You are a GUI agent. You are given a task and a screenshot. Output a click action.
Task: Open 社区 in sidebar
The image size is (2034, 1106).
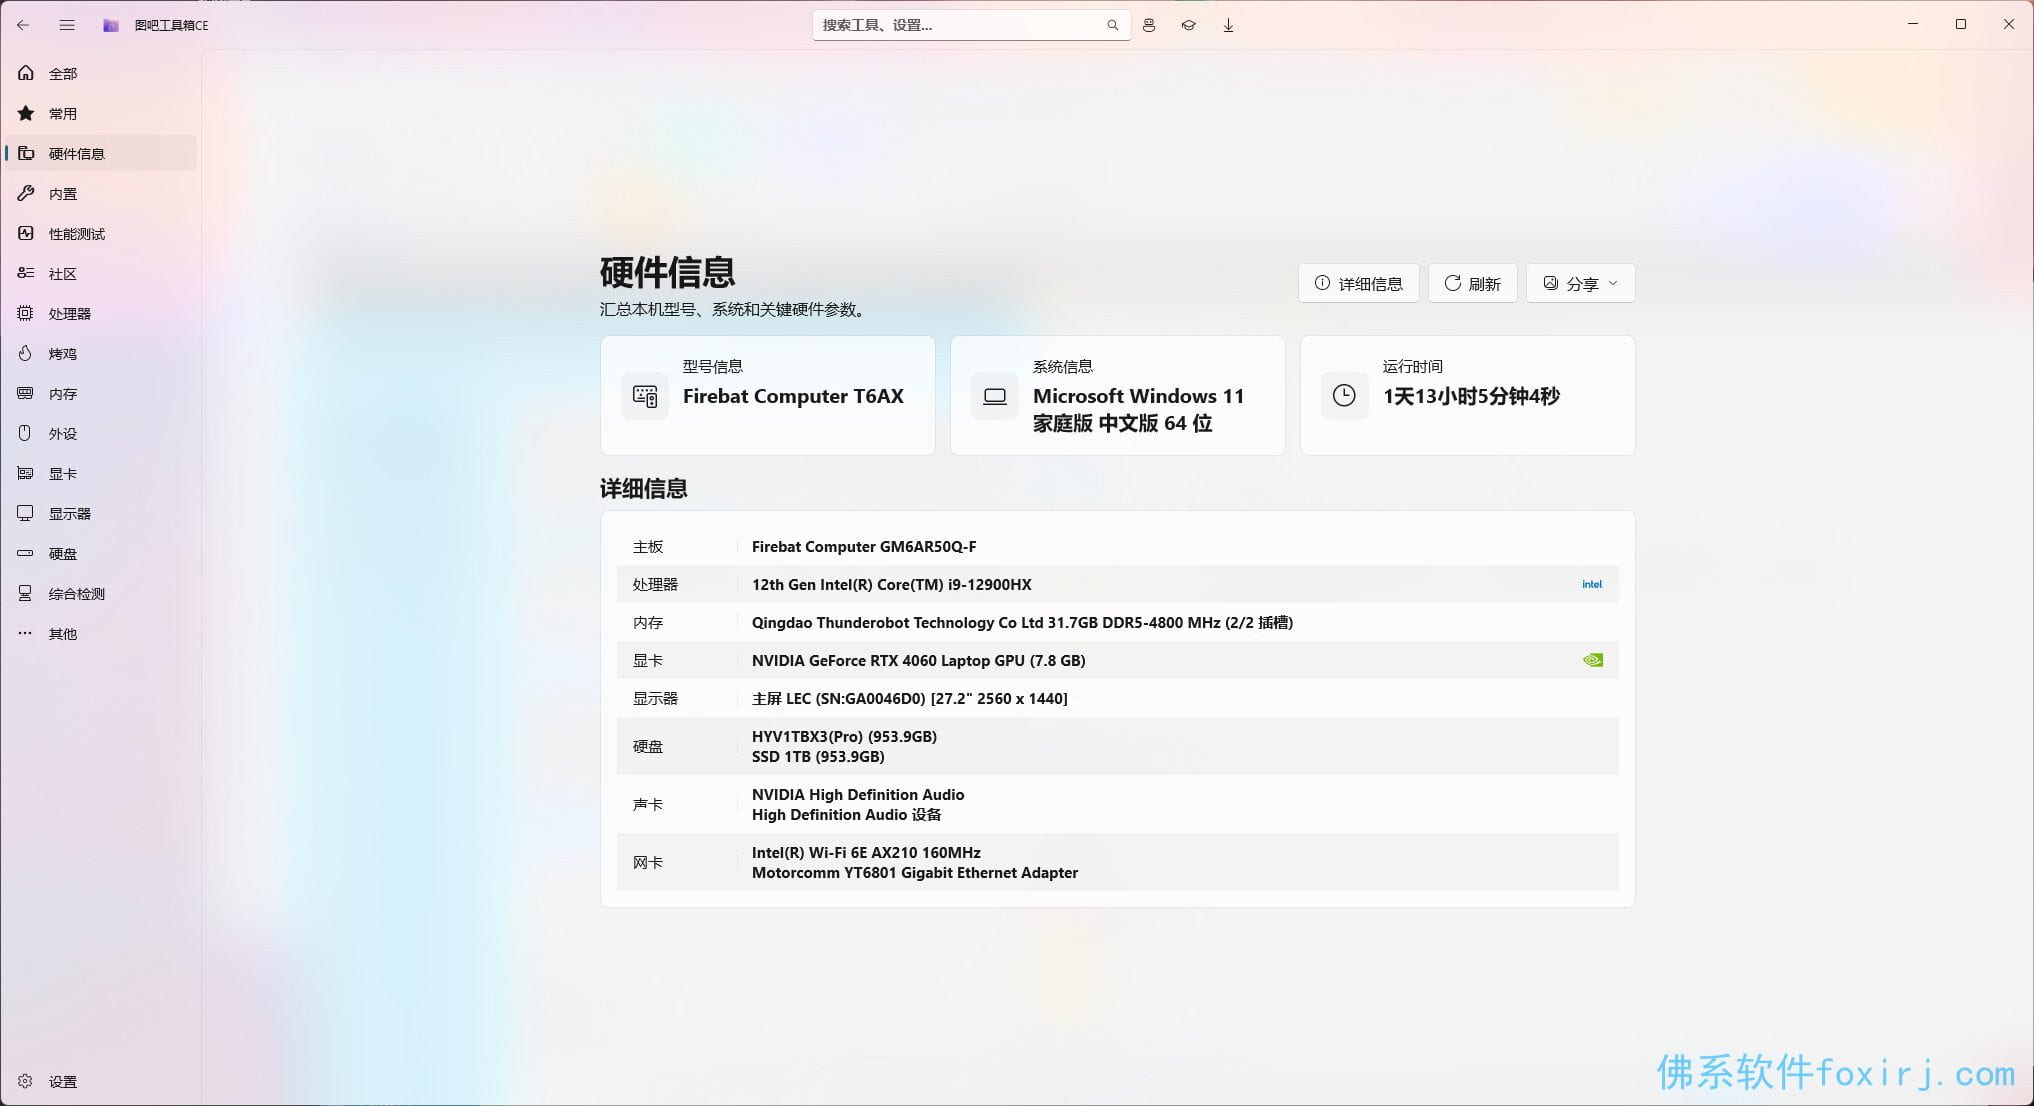100,274
